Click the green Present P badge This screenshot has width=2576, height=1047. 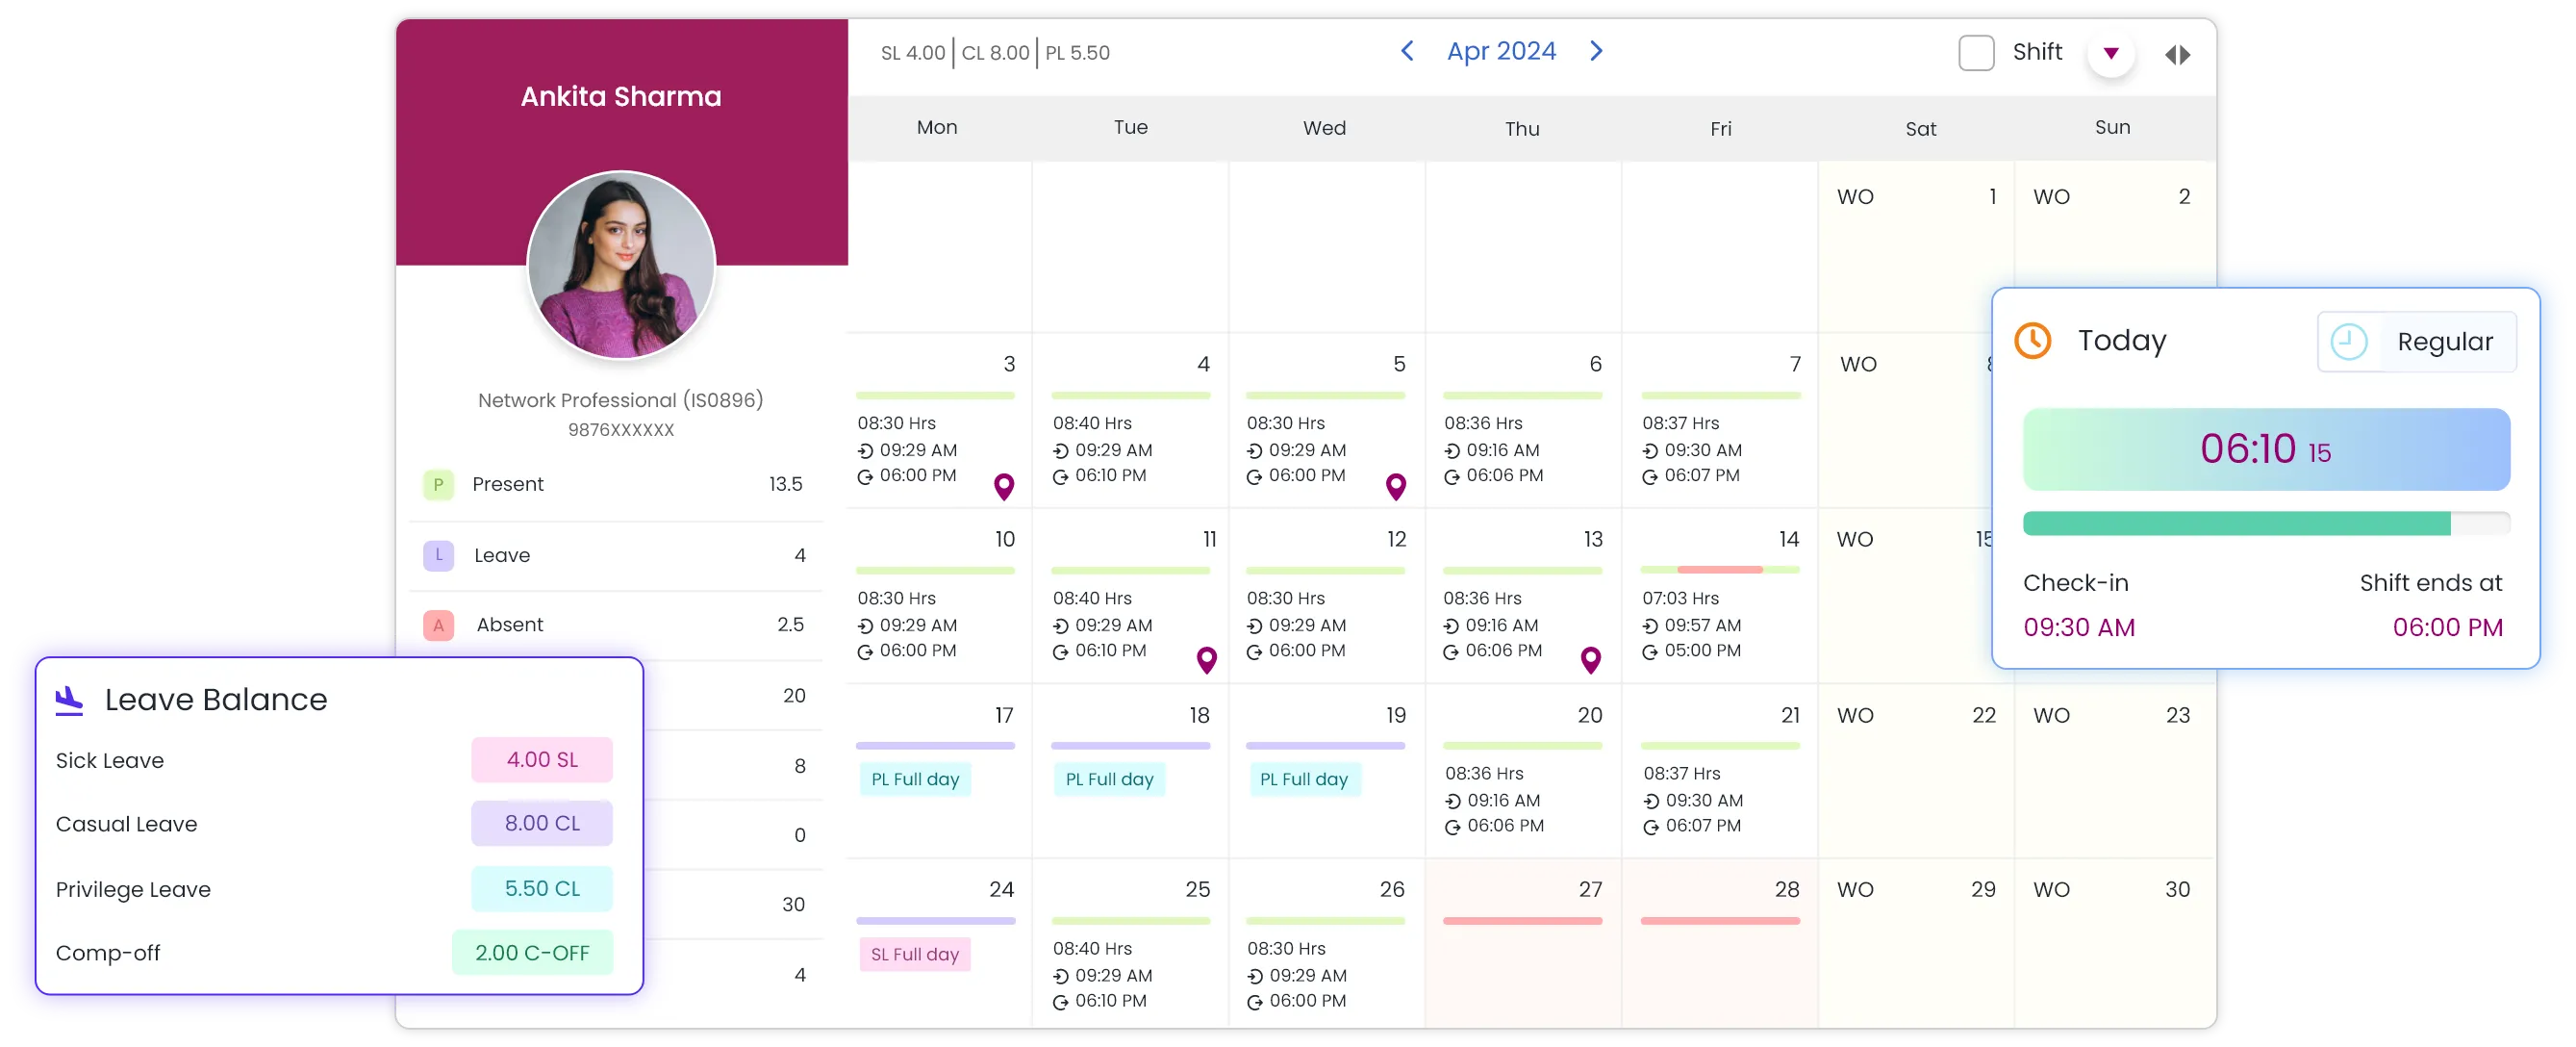pos(438,485)
